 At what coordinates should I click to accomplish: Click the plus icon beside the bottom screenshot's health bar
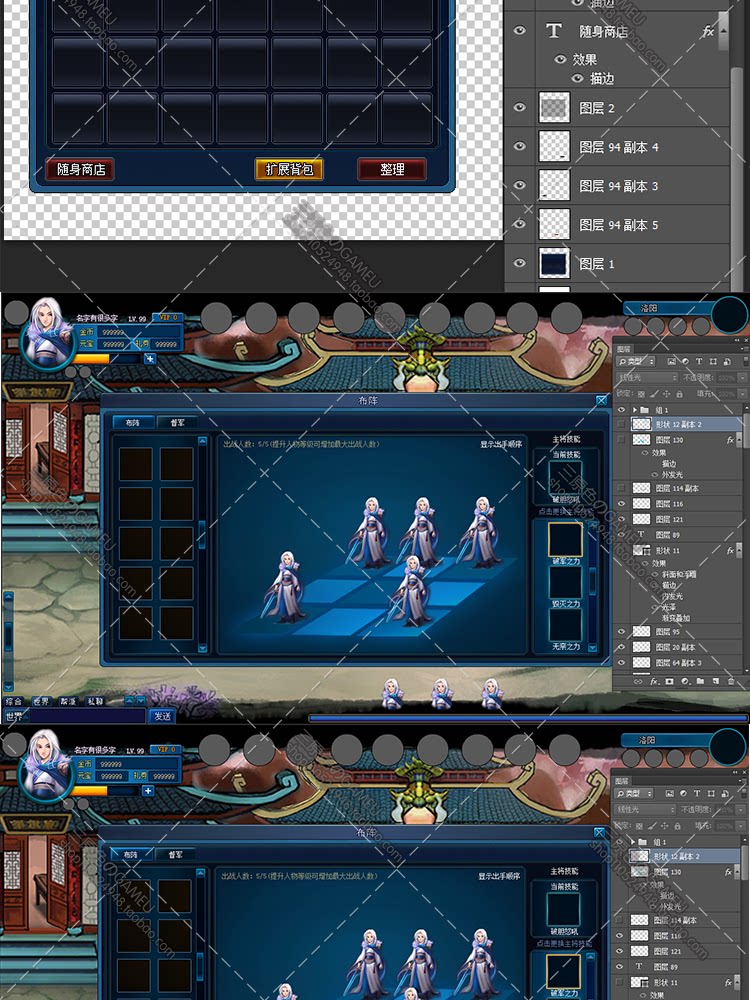click(148, 791)
